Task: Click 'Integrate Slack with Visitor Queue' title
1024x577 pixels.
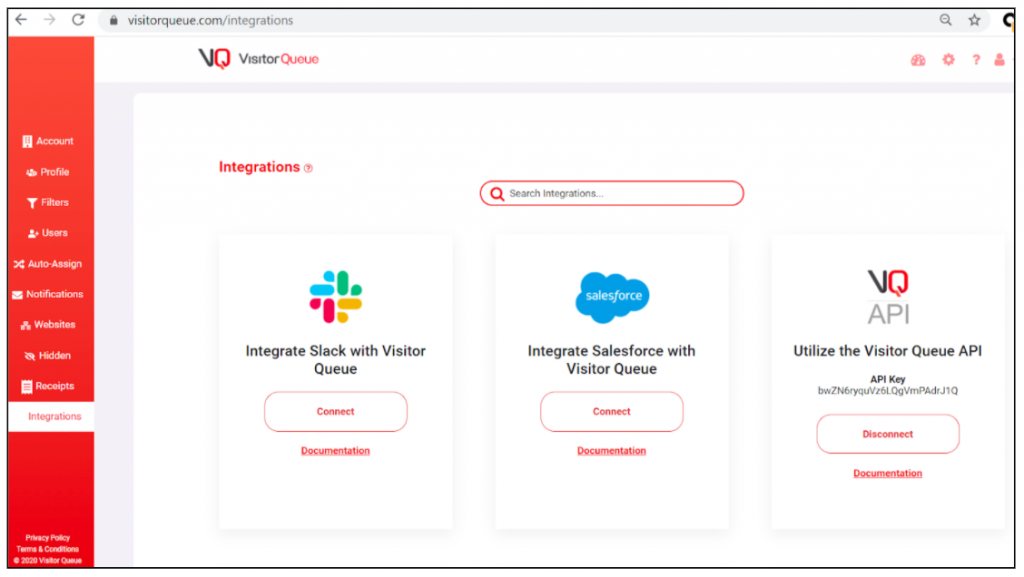Action: [x=336, y=360]
